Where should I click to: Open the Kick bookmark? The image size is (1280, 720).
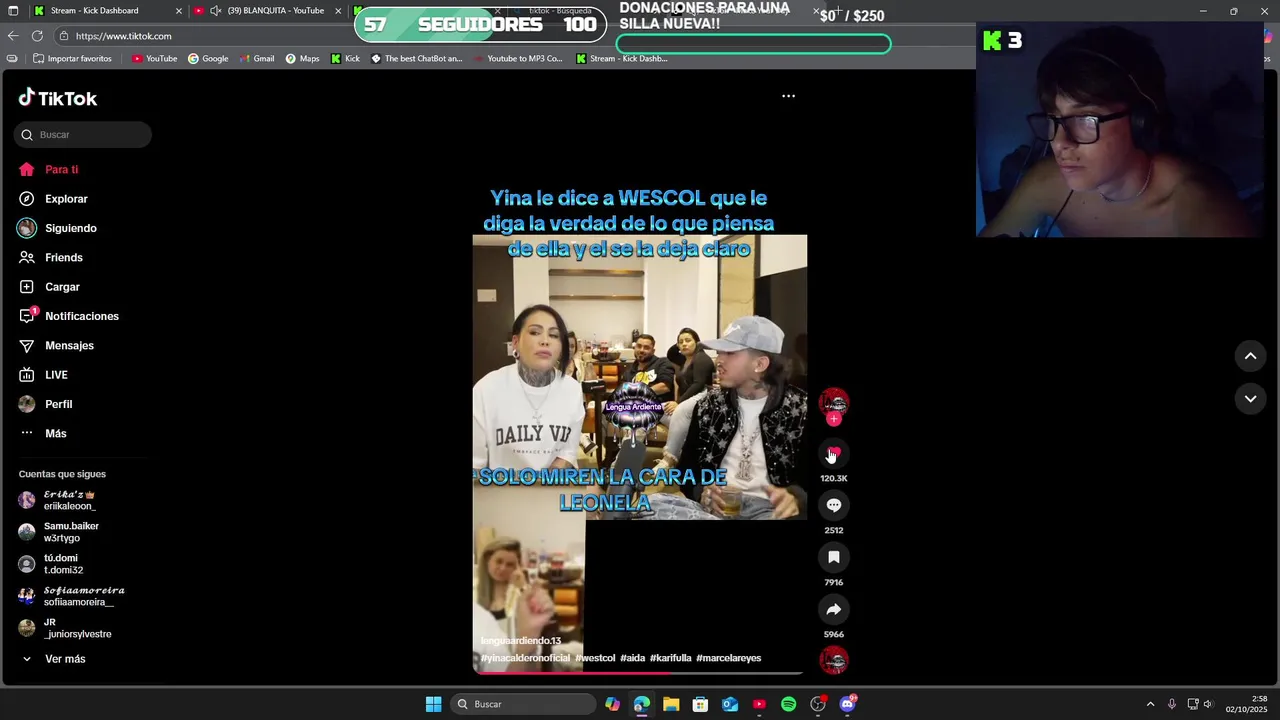coord(345,59)
